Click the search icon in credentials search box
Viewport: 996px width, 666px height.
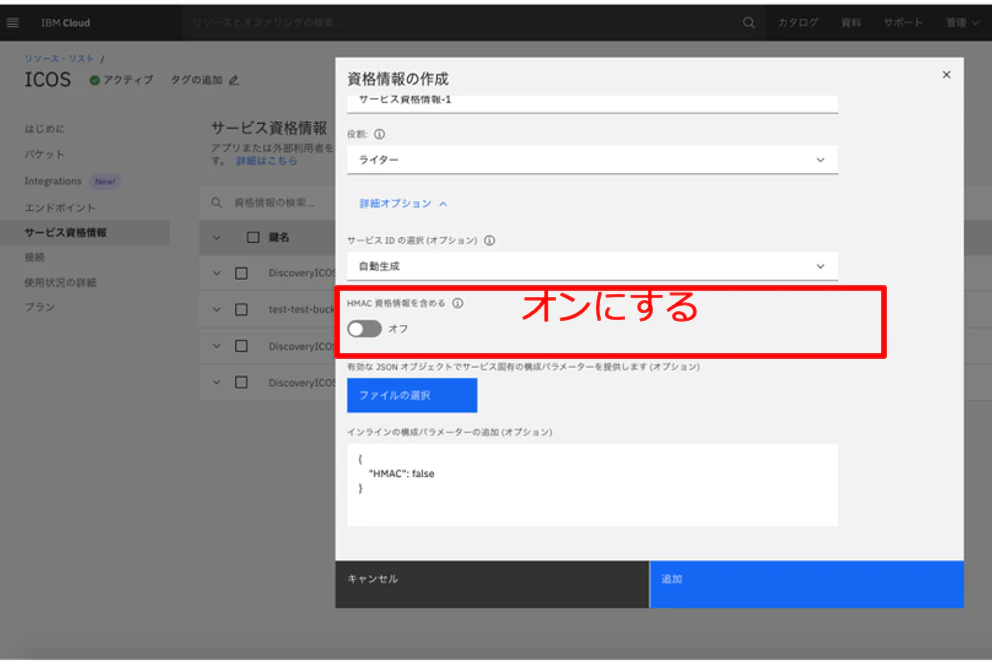217,203
